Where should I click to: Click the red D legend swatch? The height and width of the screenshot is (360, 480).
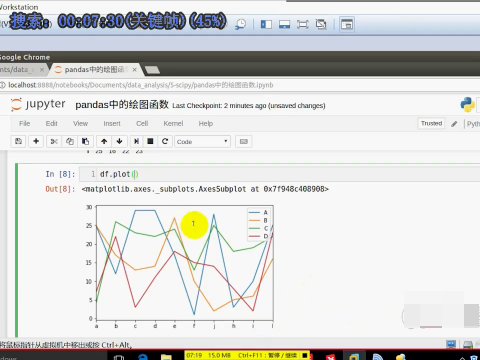point(254,236)
